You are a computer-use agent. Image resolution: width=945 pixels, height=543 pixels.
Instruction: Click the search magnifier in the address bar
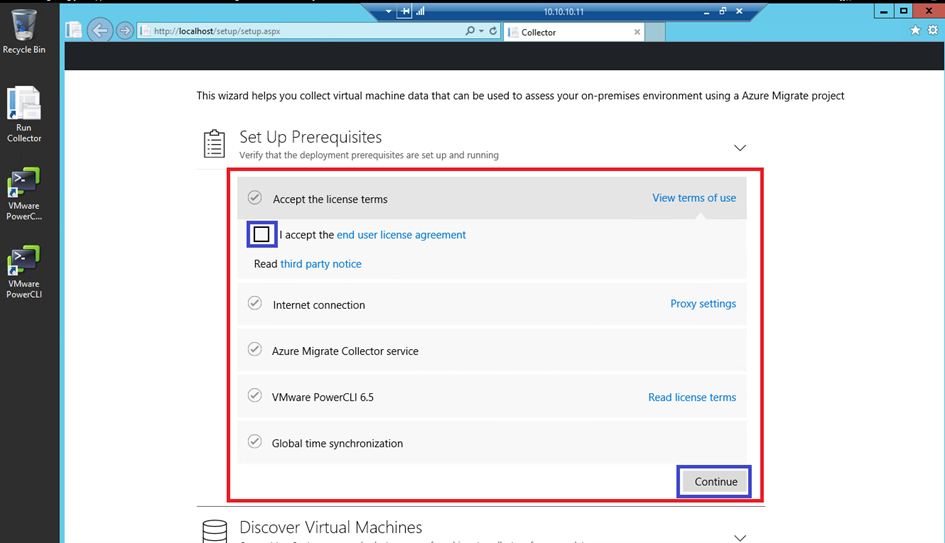coord(469,30)
